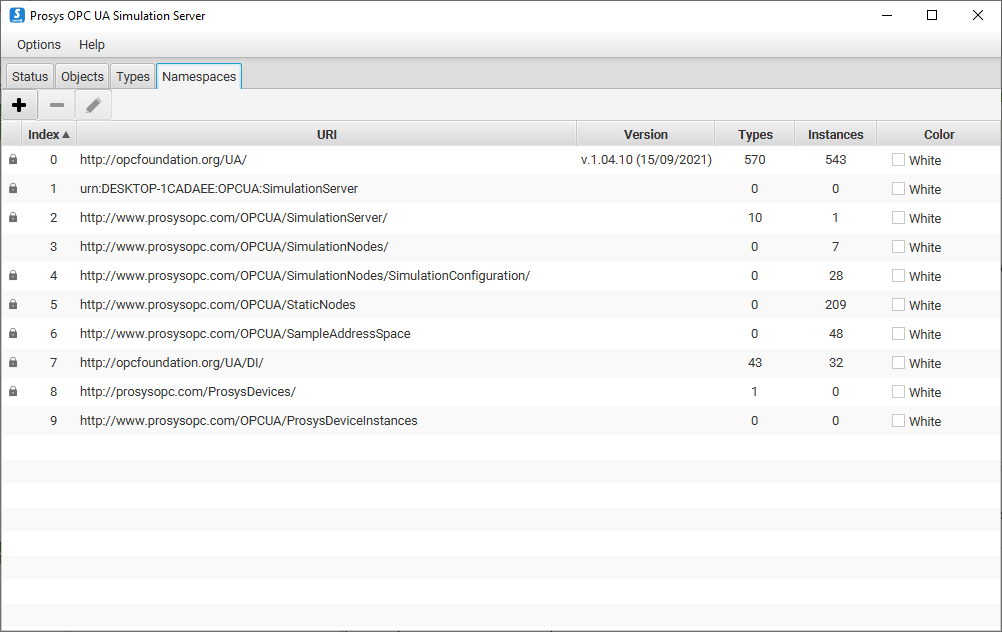The height and width of the screenshot is (632, 1002).
Task: Toggle color checkbox for SimulationNodes index 3
Action: click(x=898, y=247)
